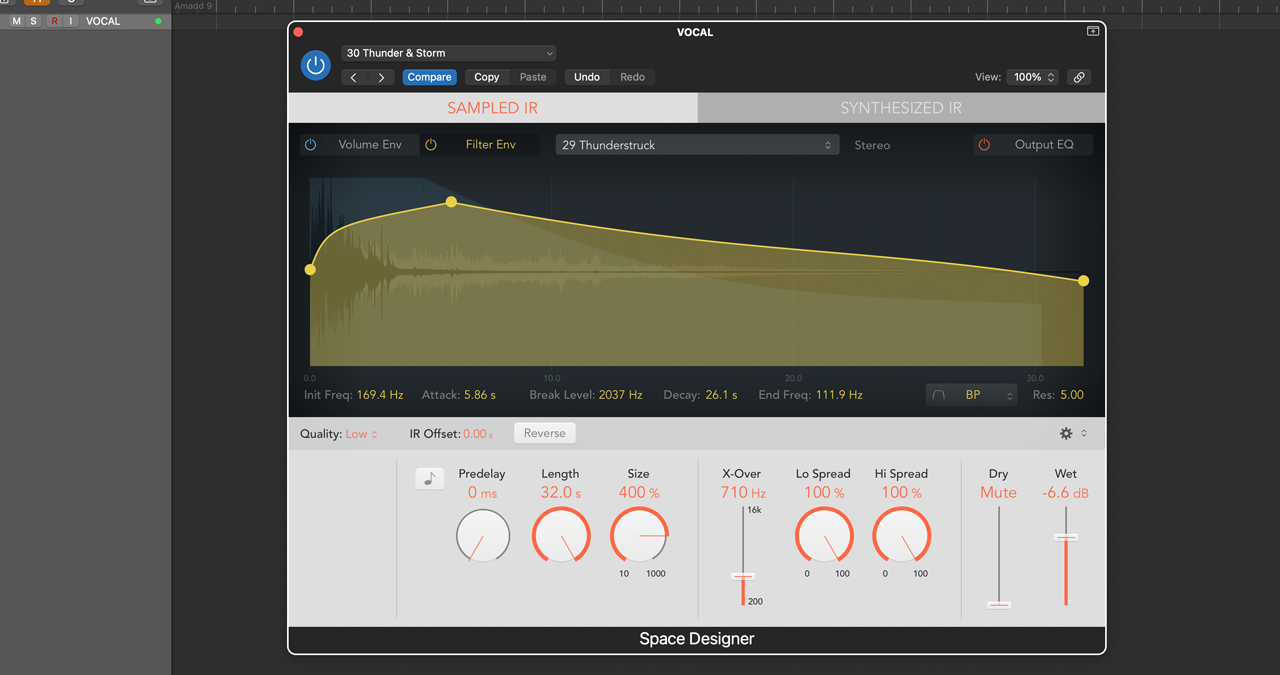Screen dimensions: 1280x675
Task: Select the filter shape curve icon
Action: [939, 395]
